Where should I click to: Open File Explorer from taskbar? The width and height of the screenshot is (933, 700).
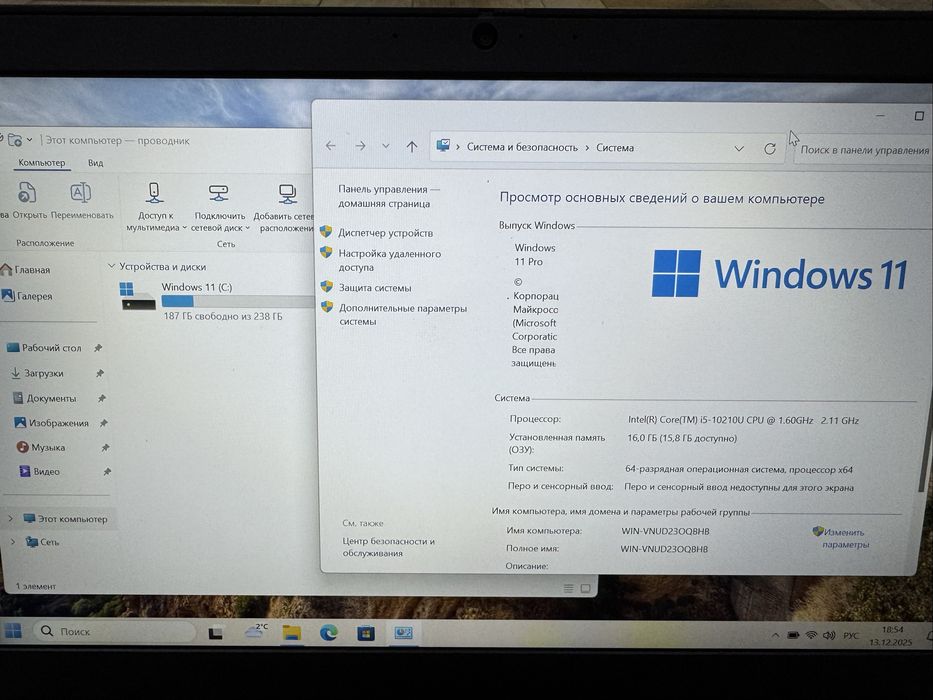coord(292,633)
